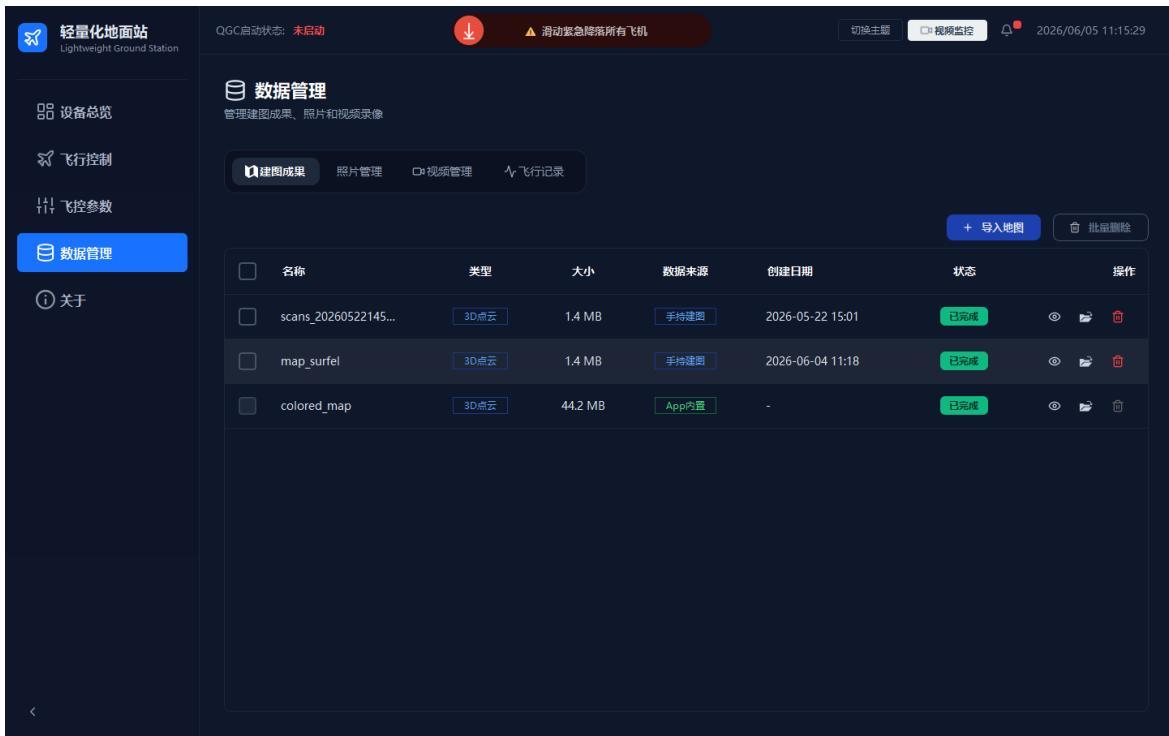This screenshot has height=736, width=1169.
Task: Switch to the 建图成果 tab
Action: (275, 172)
